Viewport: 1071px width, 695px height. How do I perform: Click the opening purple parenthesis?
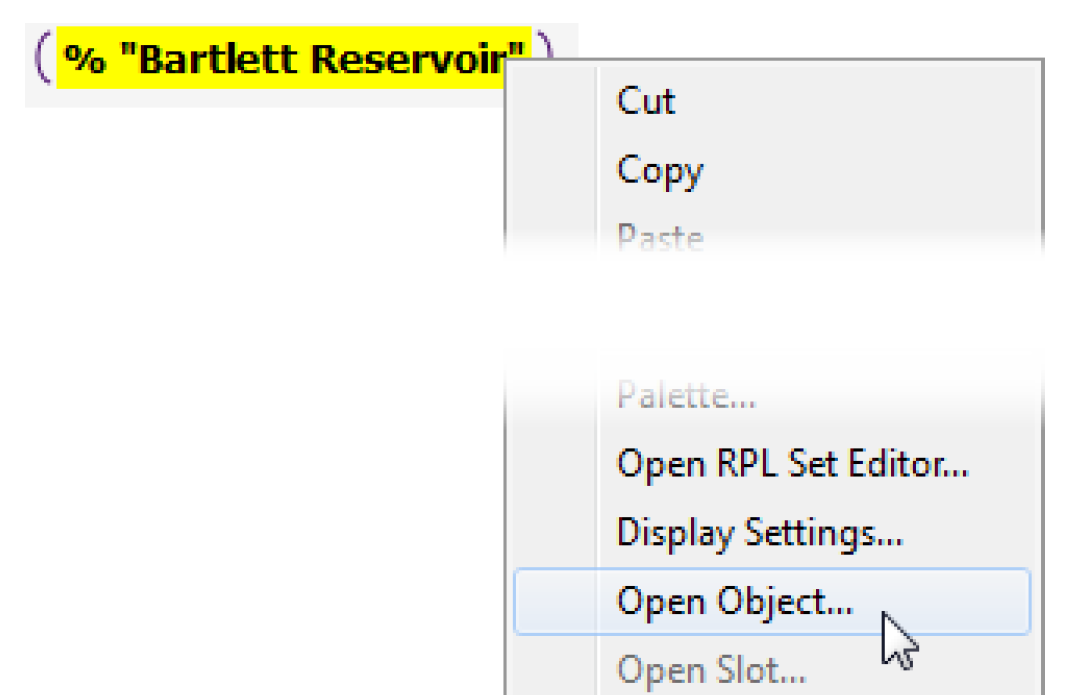coord(42,59)
